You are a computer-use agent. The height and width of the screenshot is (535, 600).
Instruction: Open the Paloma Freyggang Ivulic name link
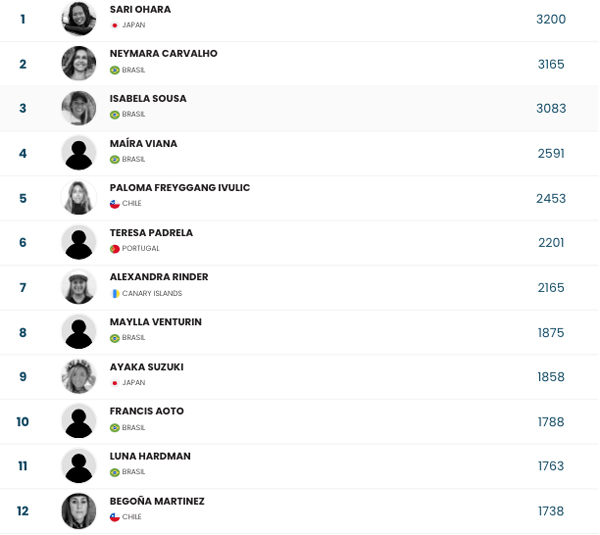coord(180,188)
